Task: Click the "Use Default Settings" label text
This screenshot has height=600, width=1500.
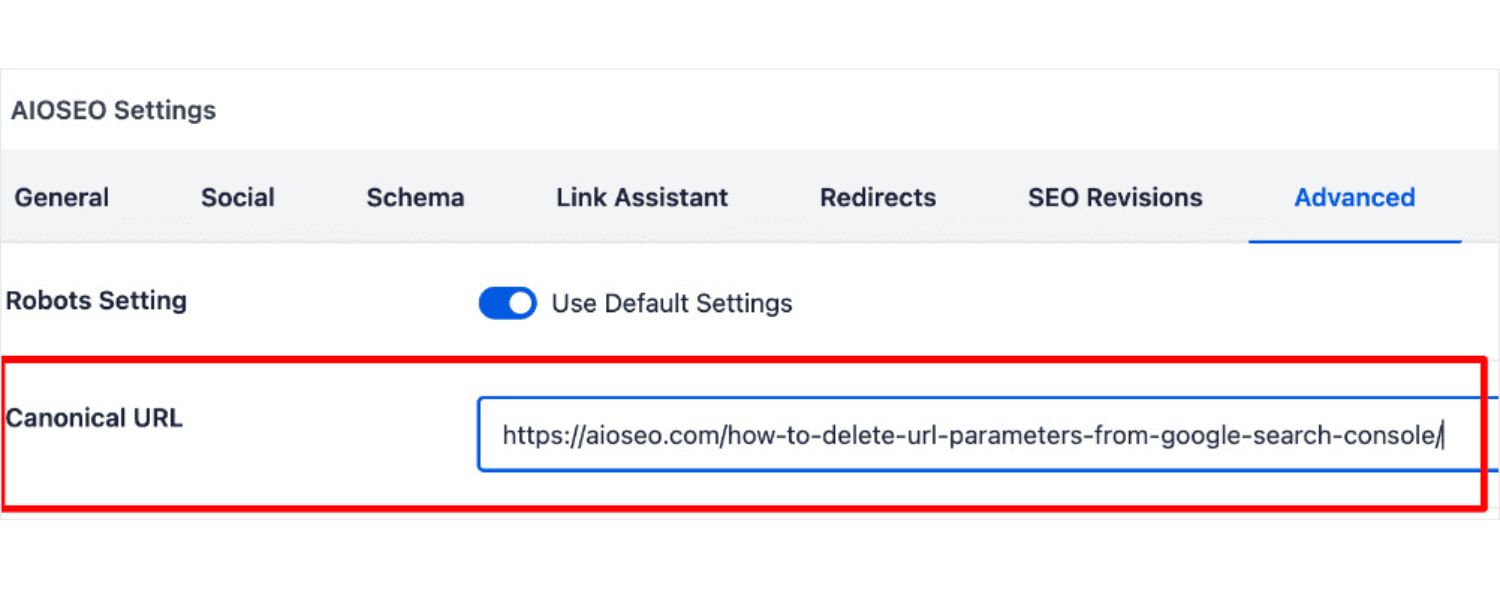Action: (672, 303)
